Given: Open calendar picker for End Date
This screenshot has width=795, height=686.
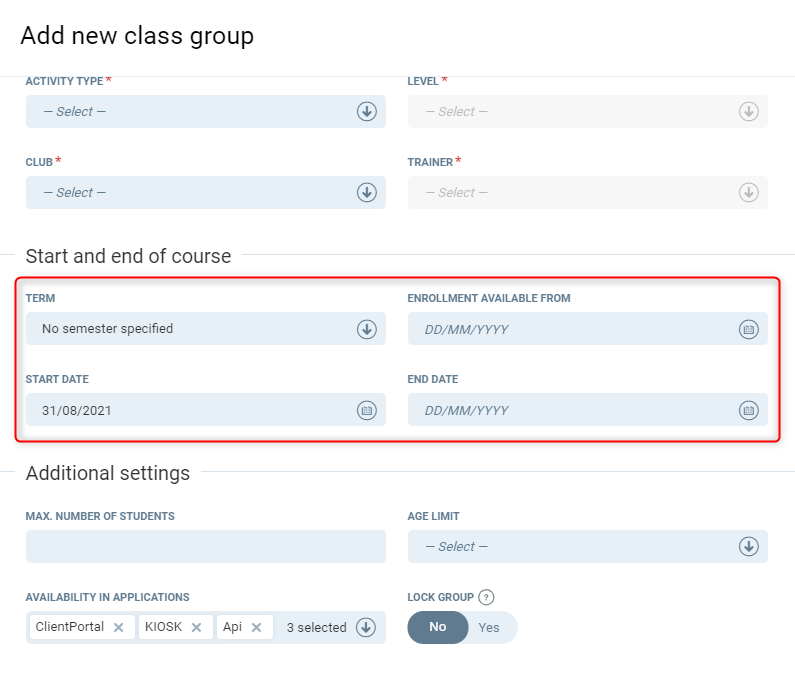Looking at the screenshot, I should click(x=748, y=410).
